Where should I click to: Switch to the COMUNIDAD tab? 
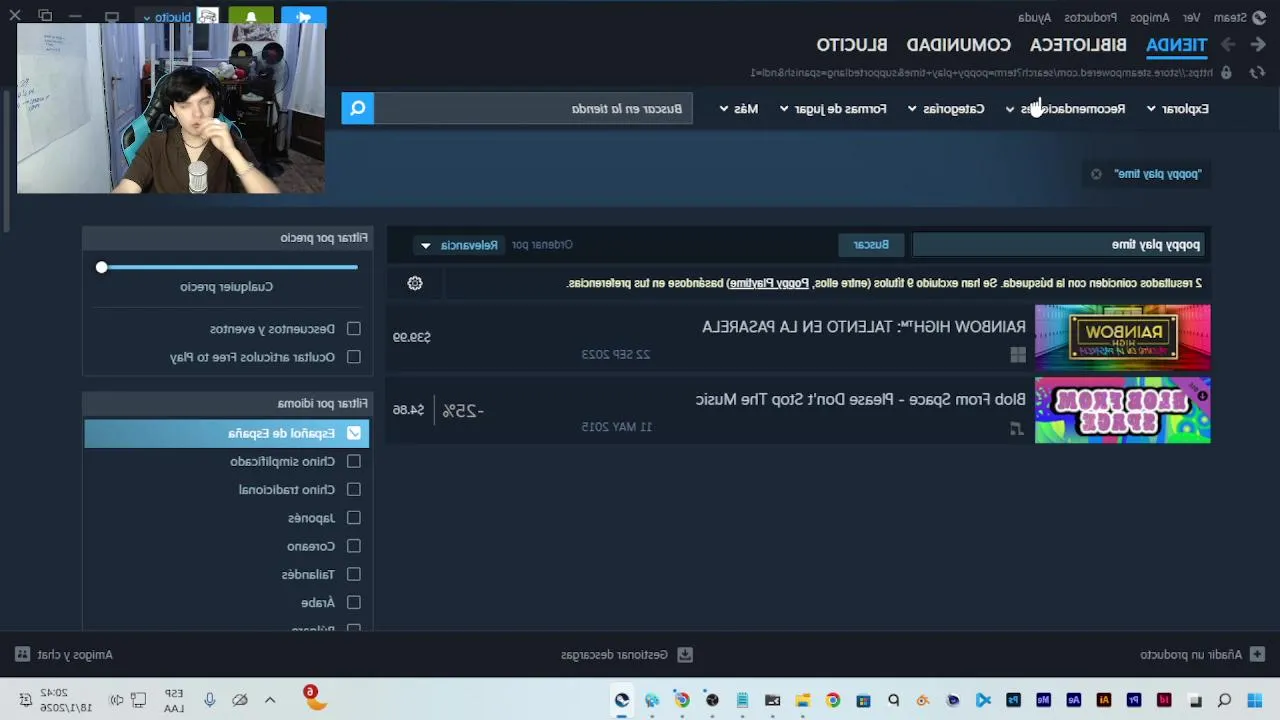point(959,45)
